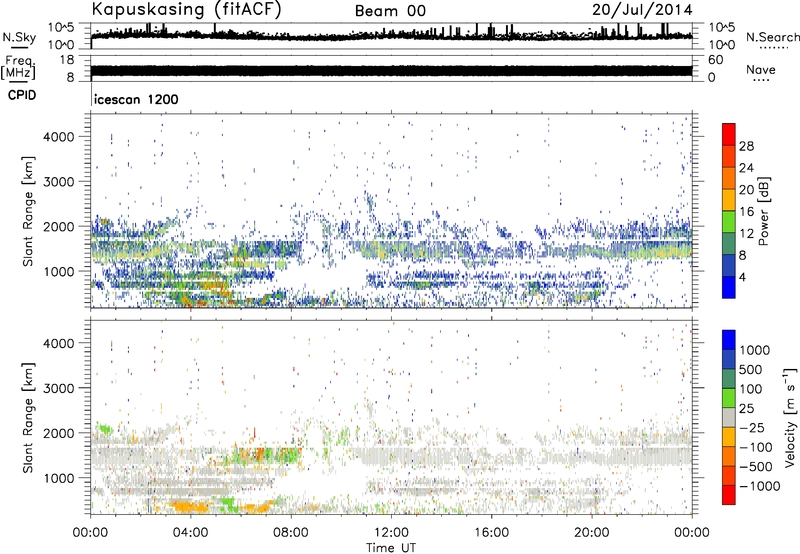Click the green velocity patch near 2000 km after 00:00

pyautogui.click(x=105, y=429)
